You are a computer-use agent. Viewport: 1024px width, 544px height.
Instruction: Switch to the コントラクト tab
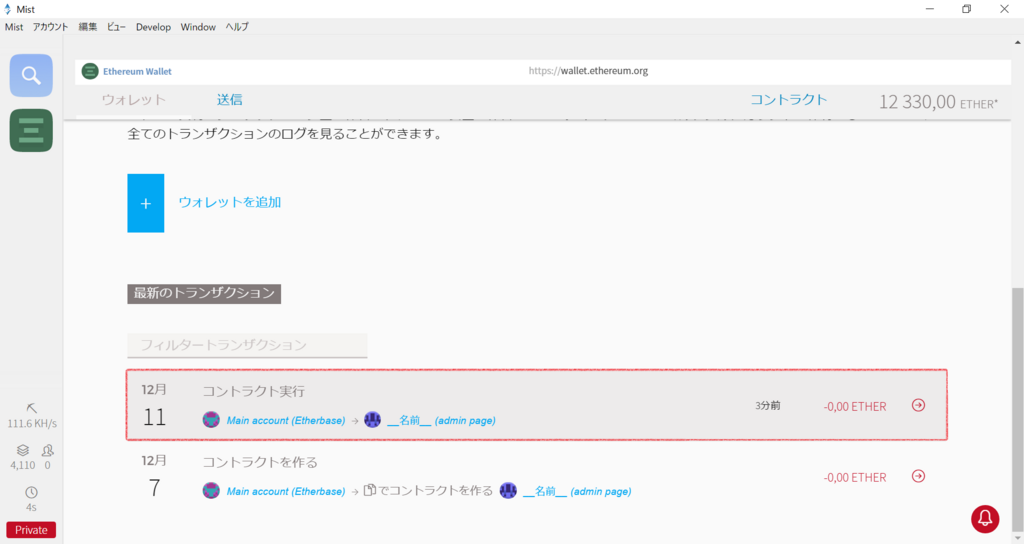click(x=788, y=100)
